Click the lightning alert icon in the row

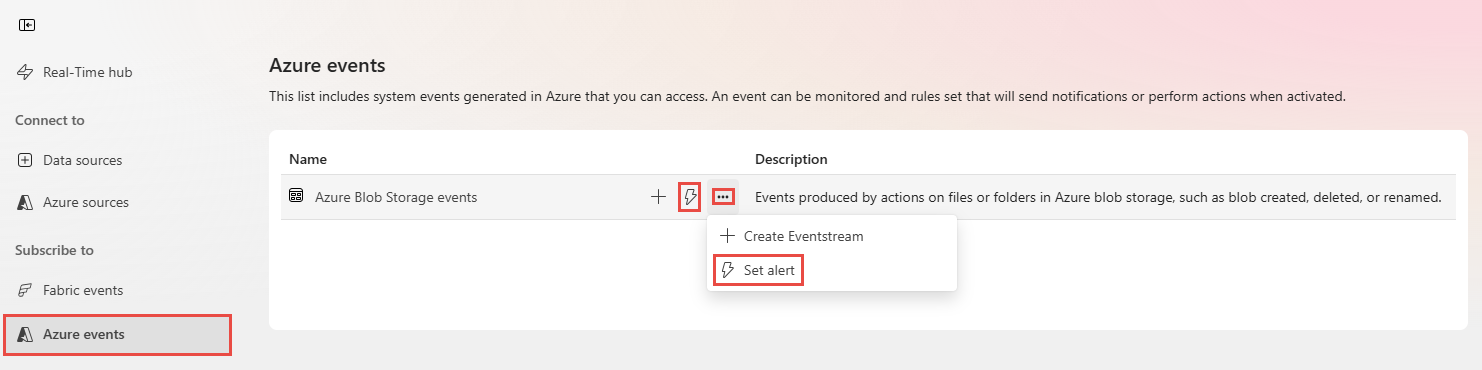click(x=689, y=197)
